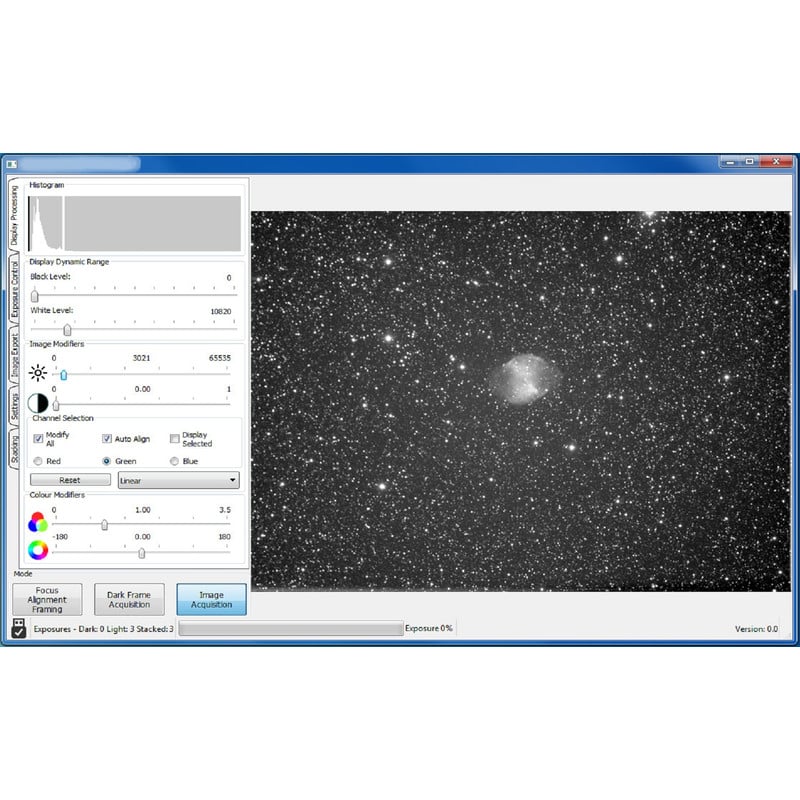Click the exposure progress bar
The width and height of the screenshot is (800, 800).
[x=291, y=628]
